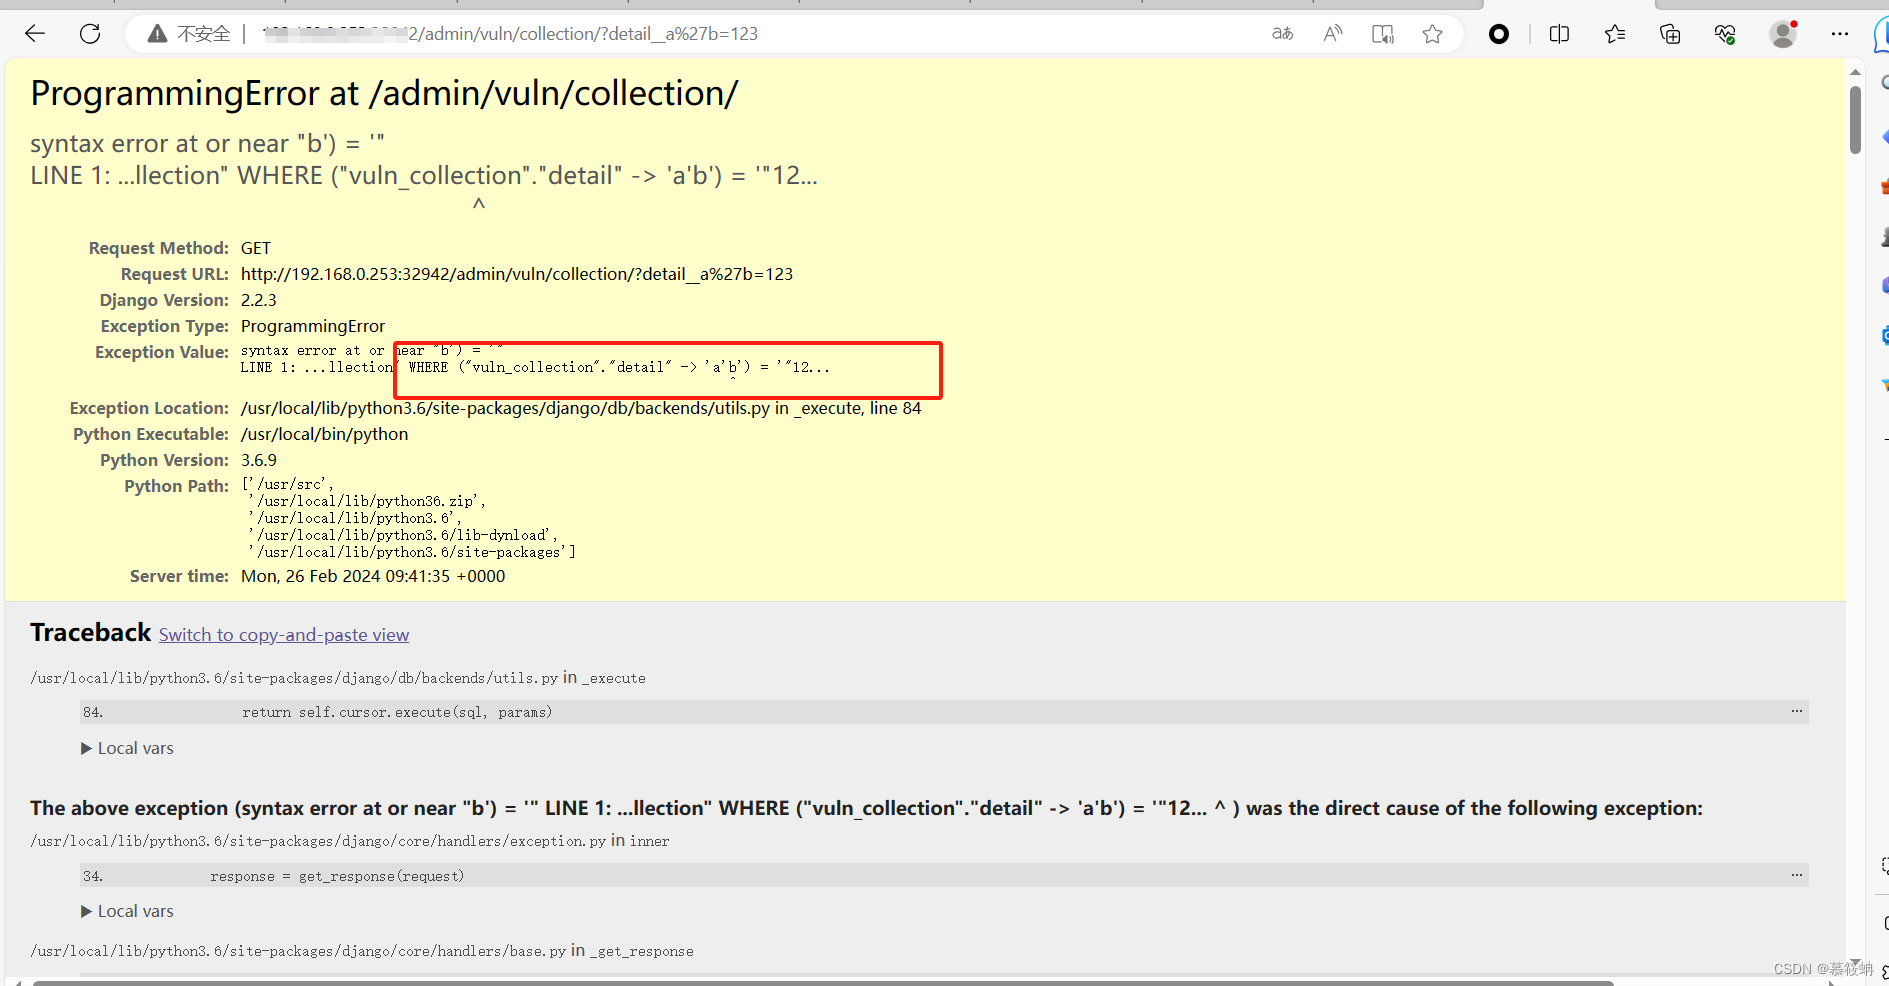Open the browser profile menu
Screen dimensions: 1889x986
point(1783,33)
